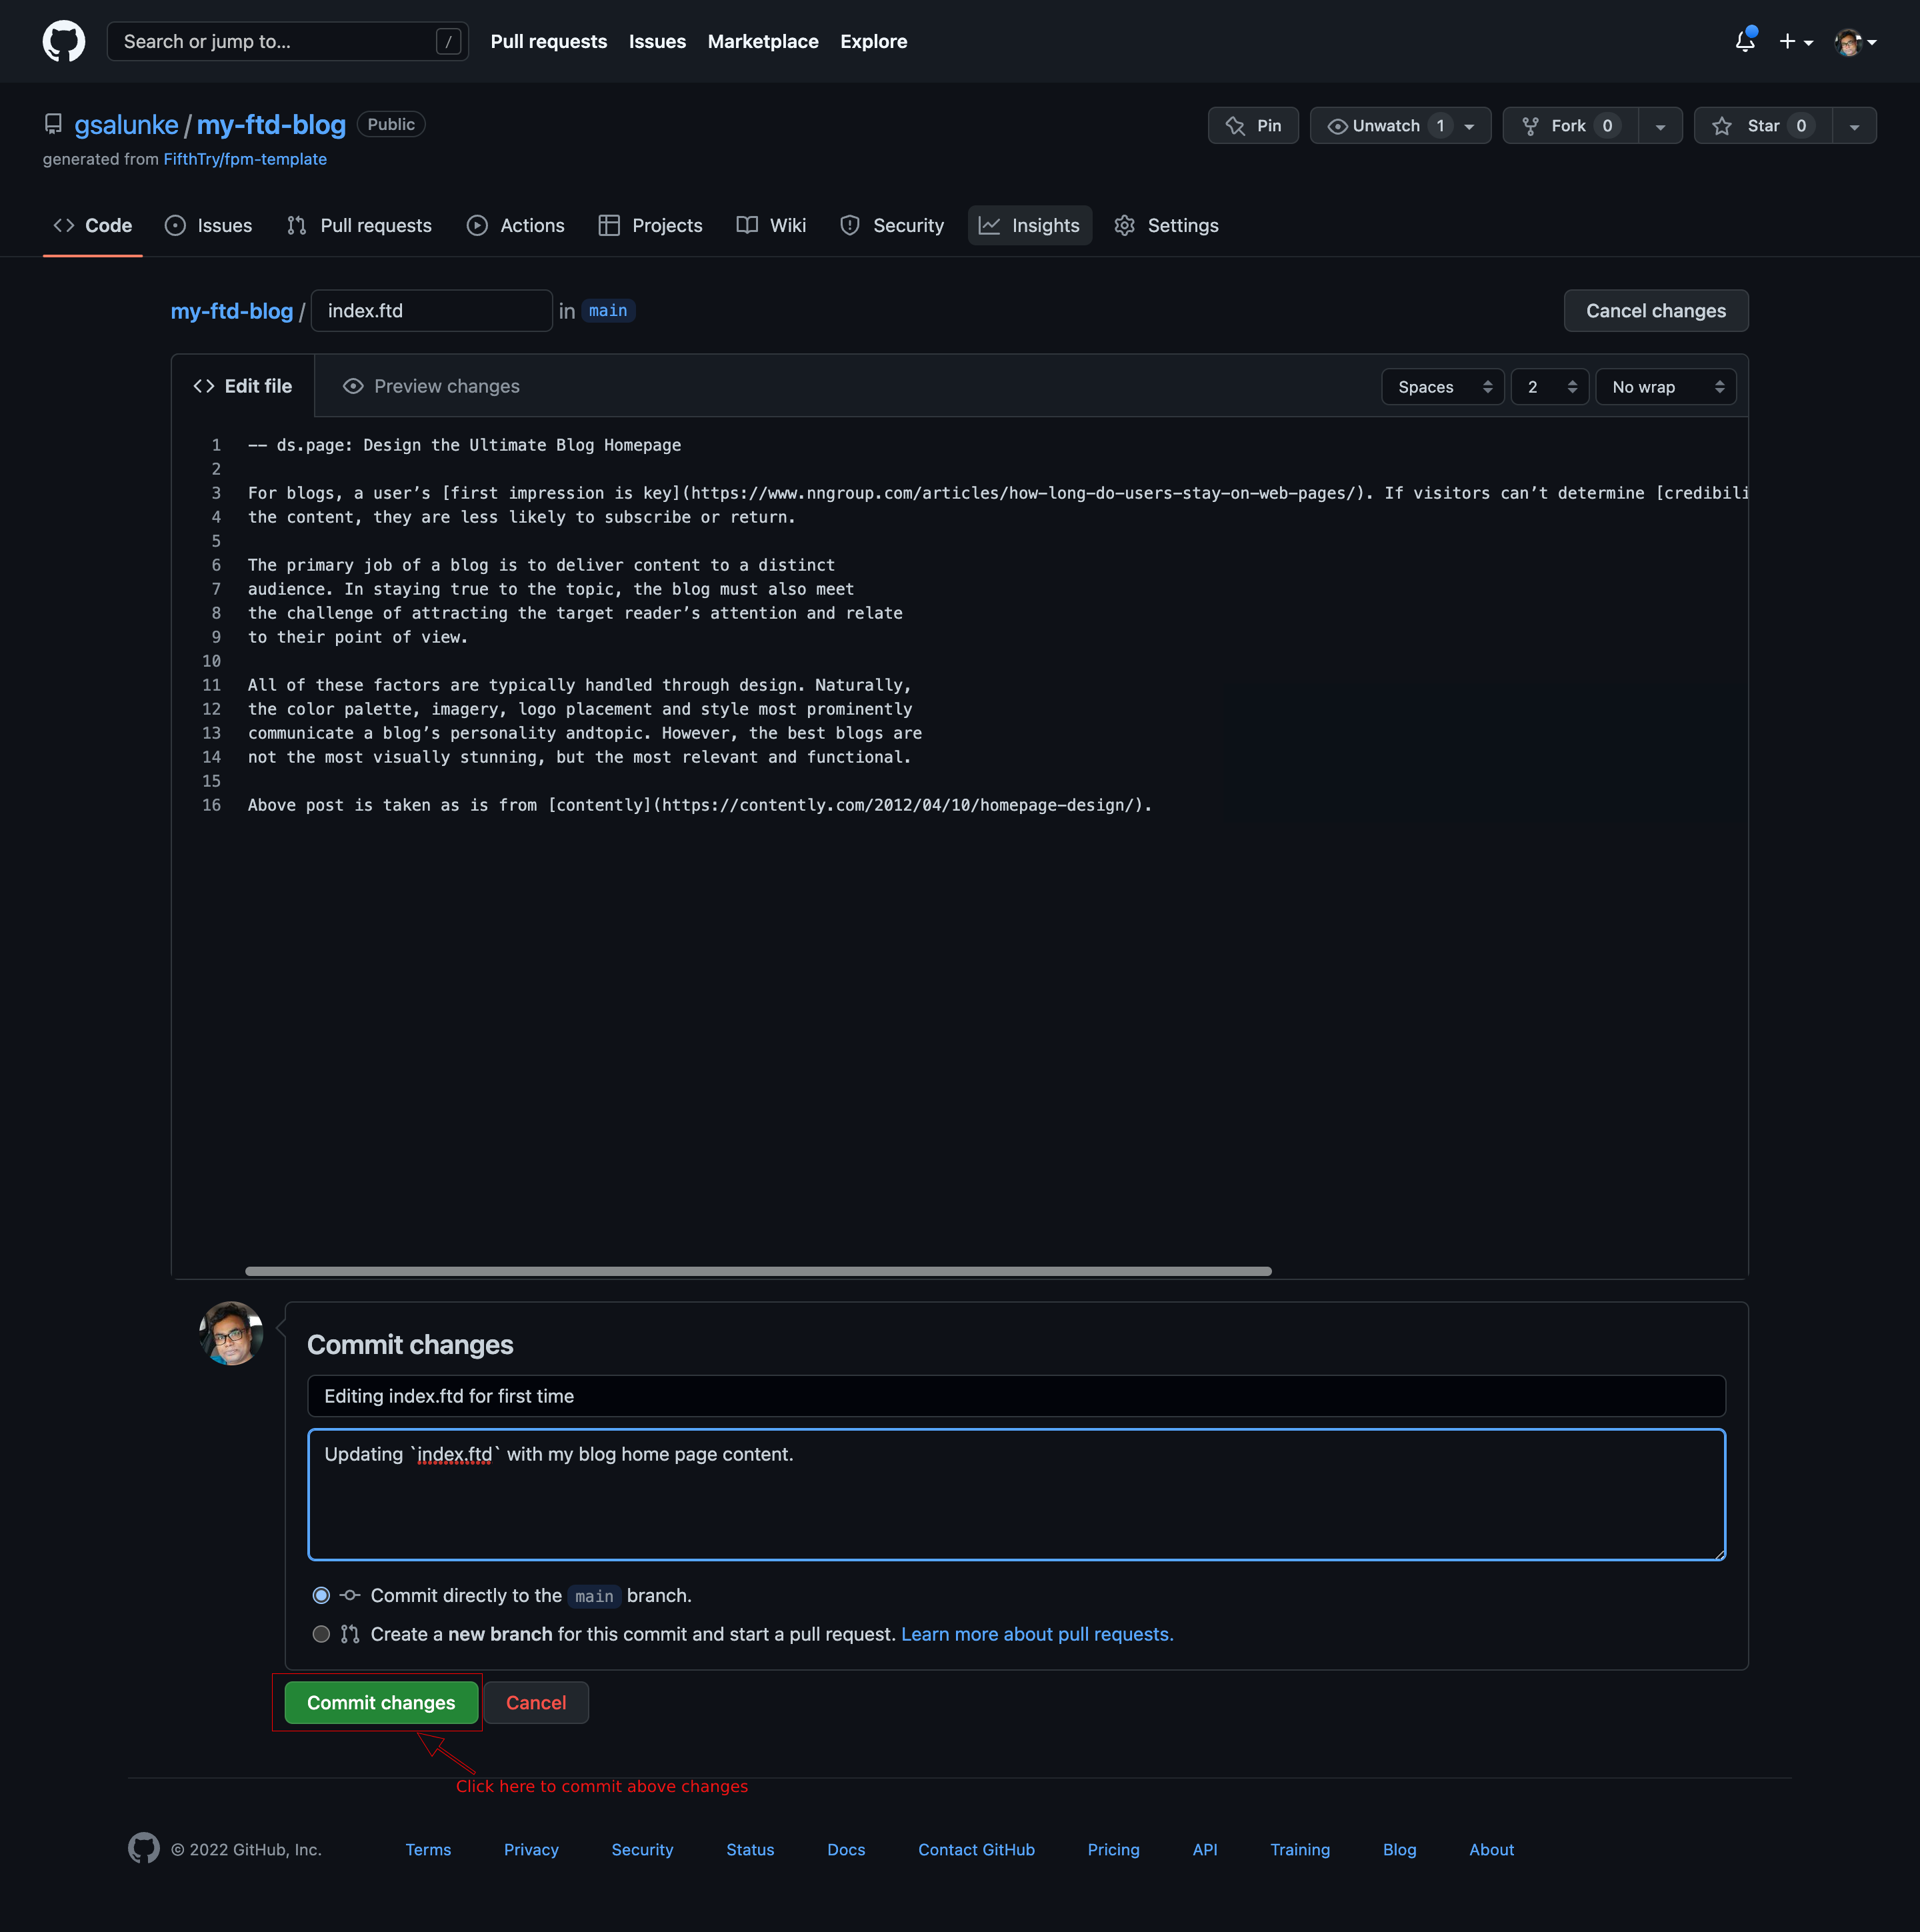Open the Wiki tab
The height and width of the screenshot is (1932, 1920).
pos(771,226)
